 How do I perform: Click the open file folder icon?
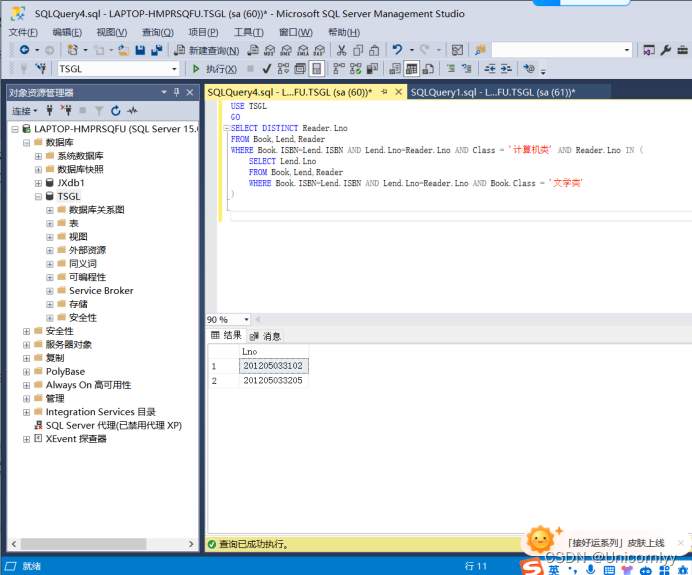[124, 51]
